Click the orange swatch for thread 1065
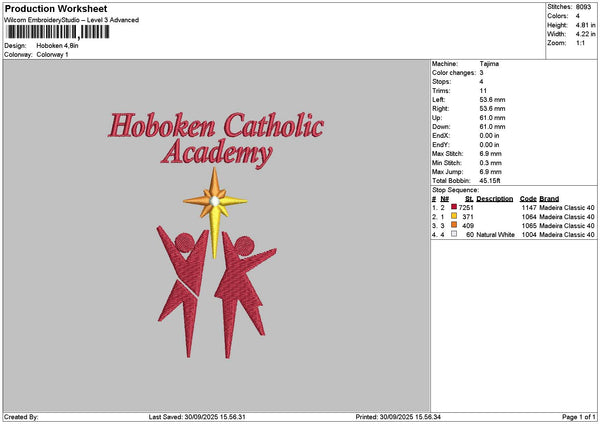The image size is (600, 424). click(x=454, y=225)
